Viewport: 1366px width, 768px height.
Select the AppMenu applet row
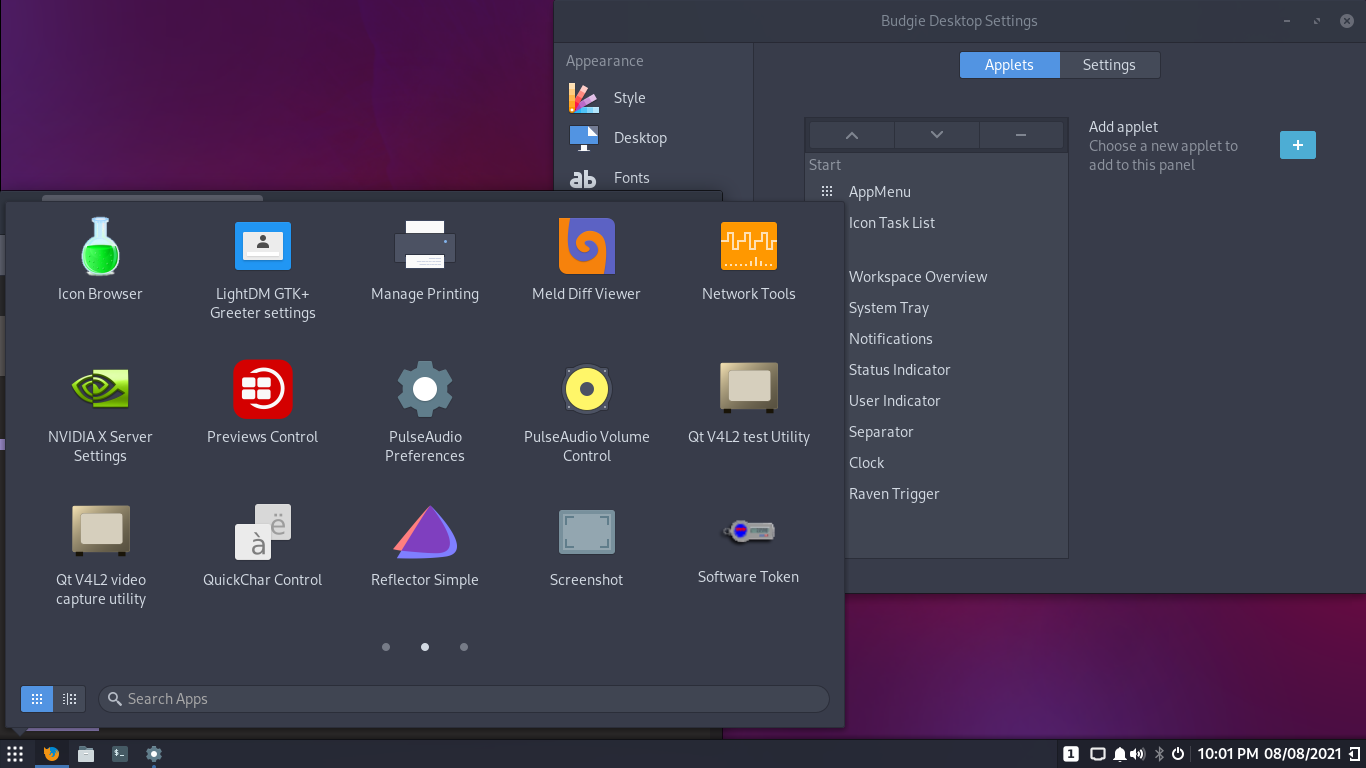pyautogui.click(x=936, y=192)
